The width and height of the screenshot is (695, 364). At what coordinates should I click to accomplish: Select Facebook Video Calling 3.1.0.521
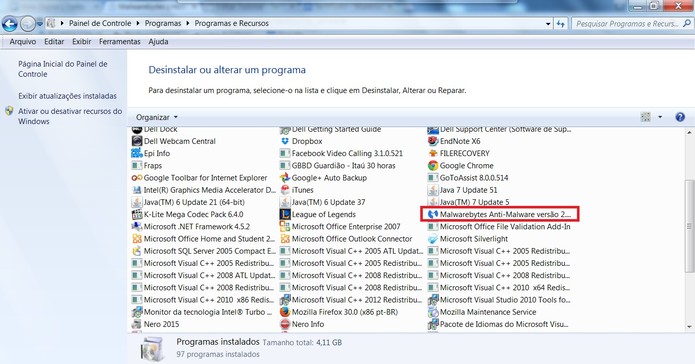click(x=341, y=153)
